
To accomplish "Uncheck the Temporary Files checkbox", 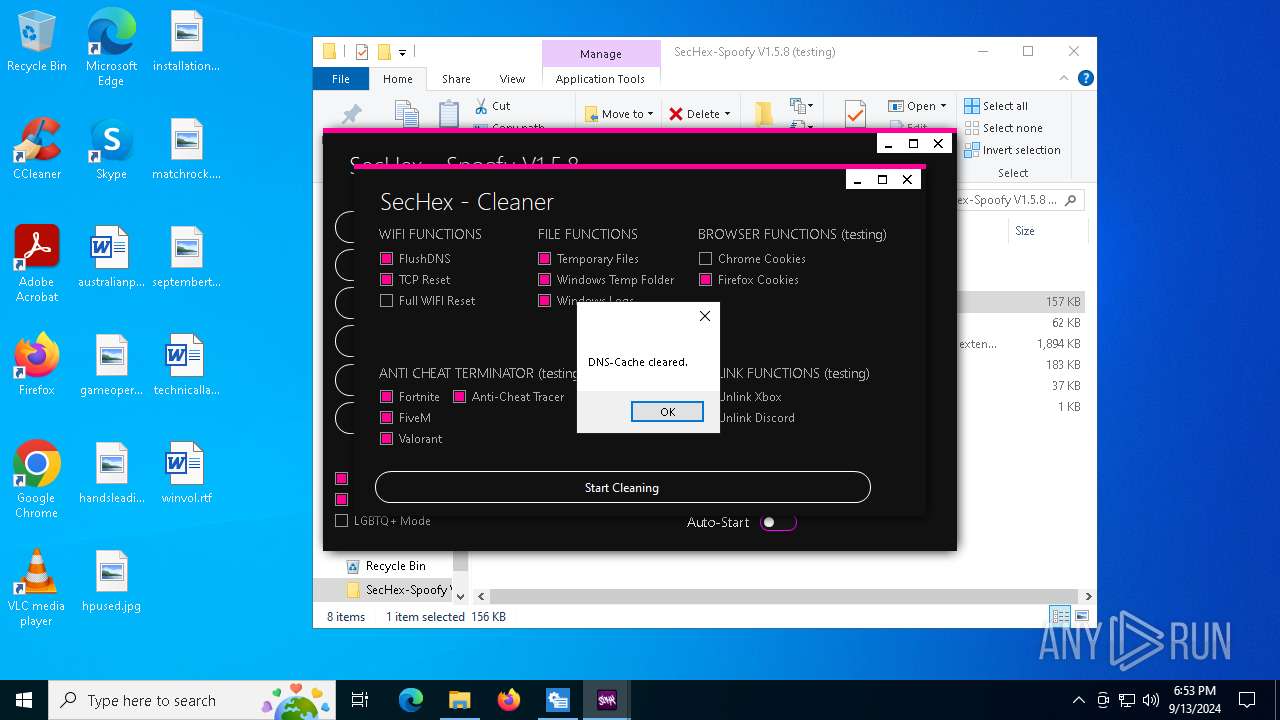I will click(545, 258).
